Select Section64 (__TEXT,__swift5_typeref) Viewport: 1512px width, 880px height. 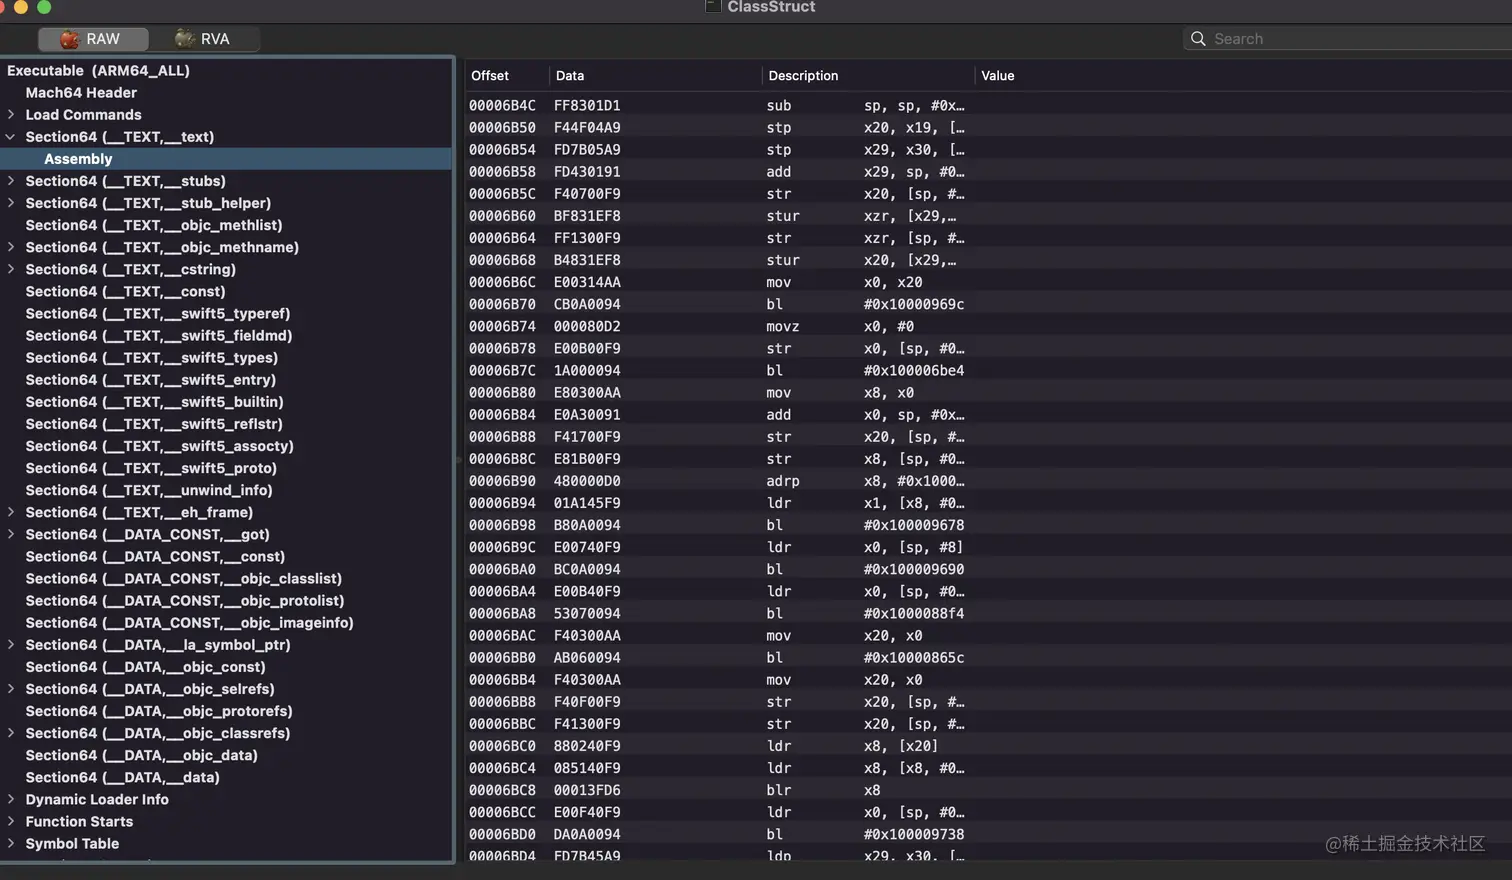click(x=158, y=313)
